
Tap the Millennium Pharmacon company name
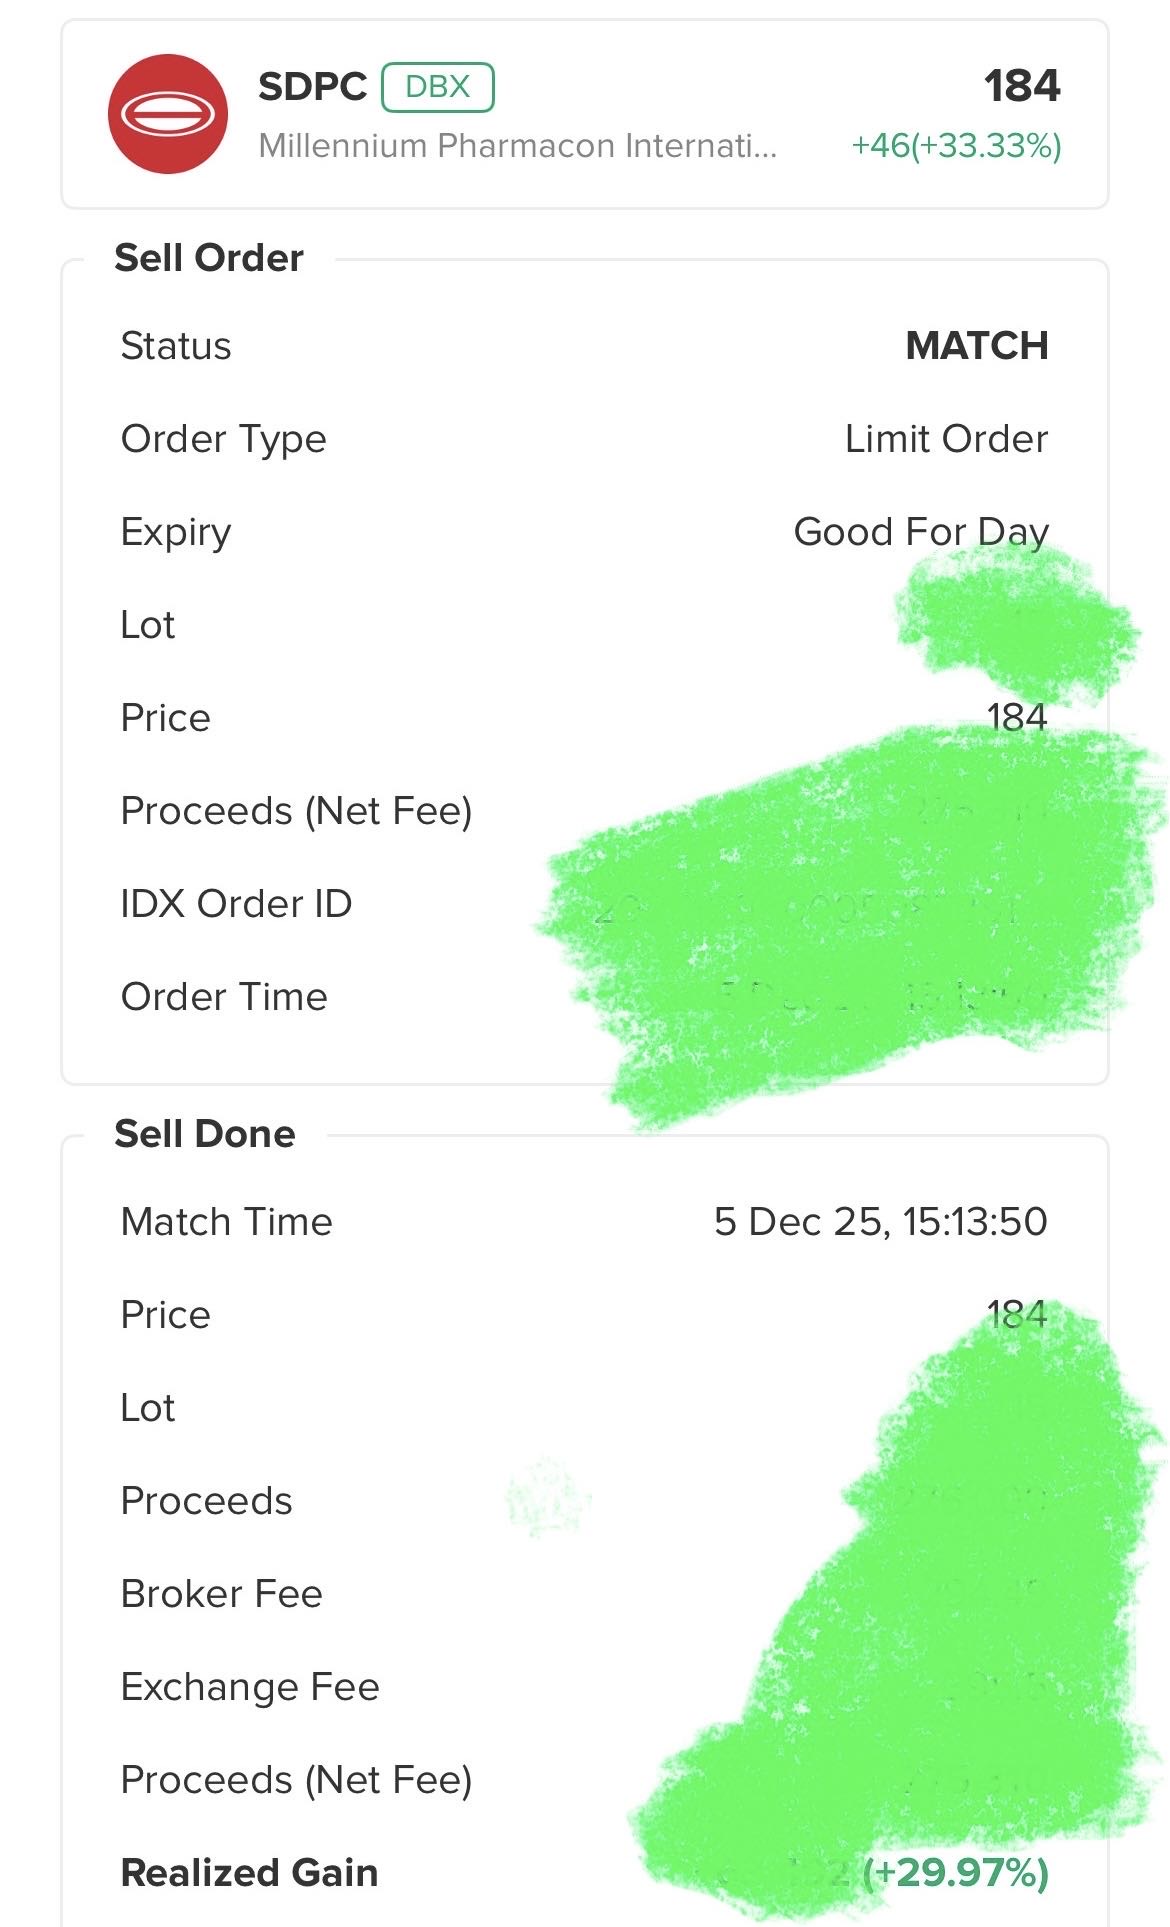click(517, 146)
